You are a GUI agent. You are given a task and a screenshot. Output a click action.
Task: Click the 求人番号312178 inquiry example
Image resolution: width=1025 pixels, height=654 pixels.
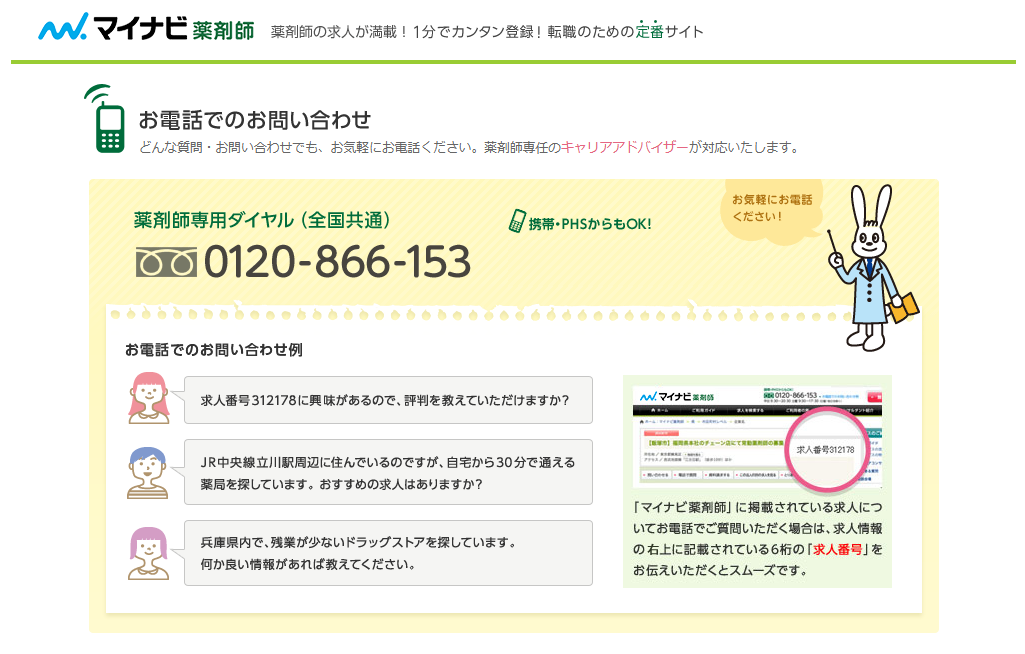coord(388,400)
